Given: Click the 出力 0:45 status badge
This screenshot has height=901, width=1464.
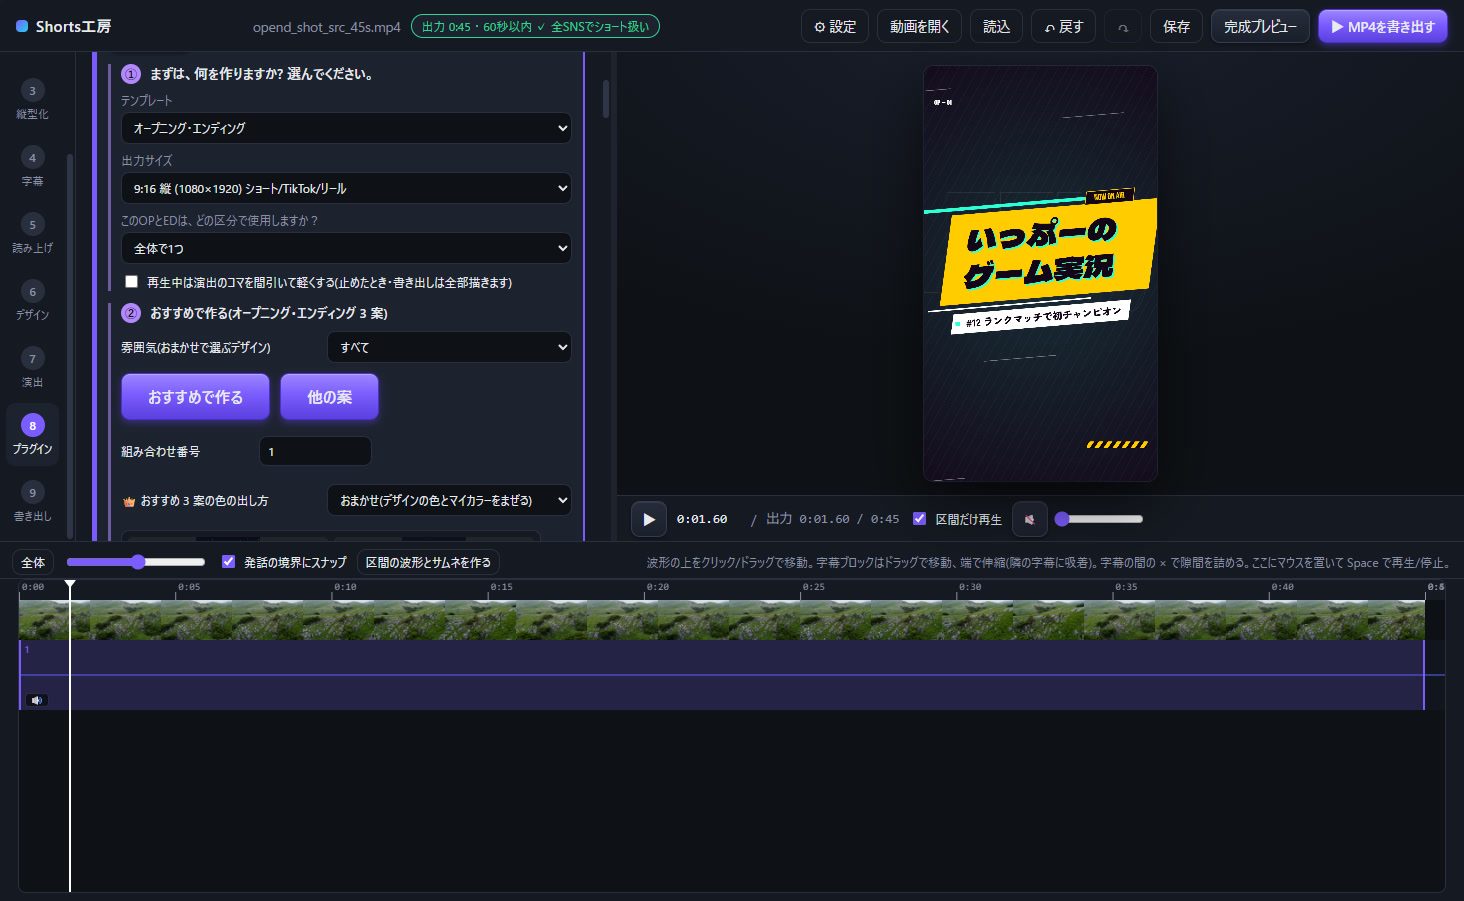Looking at the screenshot, I should point(535,27).
